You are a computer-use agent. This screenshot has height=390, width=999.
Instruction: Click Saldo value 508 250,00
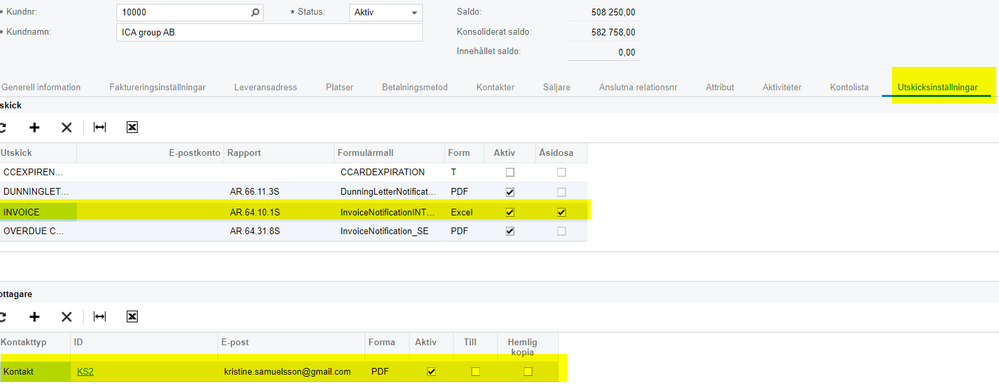pyautogui.click(x=612, y=12)
